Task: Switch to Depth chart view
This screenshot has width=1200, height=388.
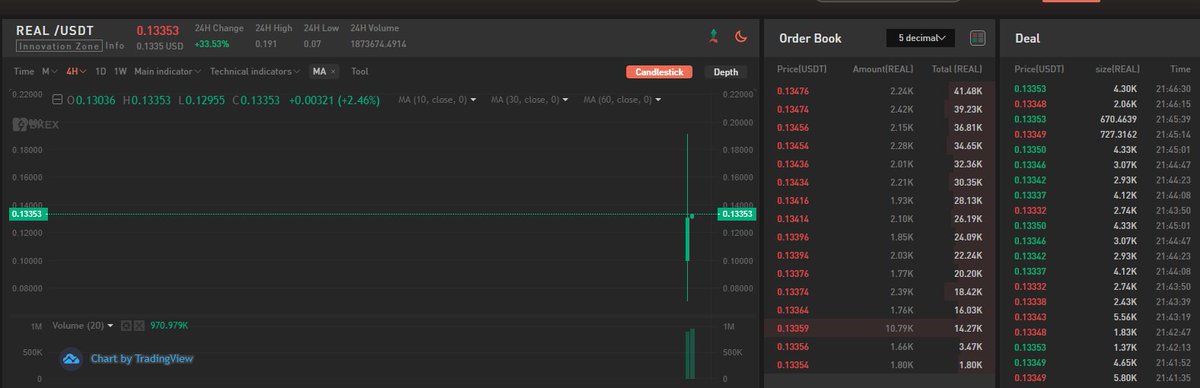Action: 726,72
